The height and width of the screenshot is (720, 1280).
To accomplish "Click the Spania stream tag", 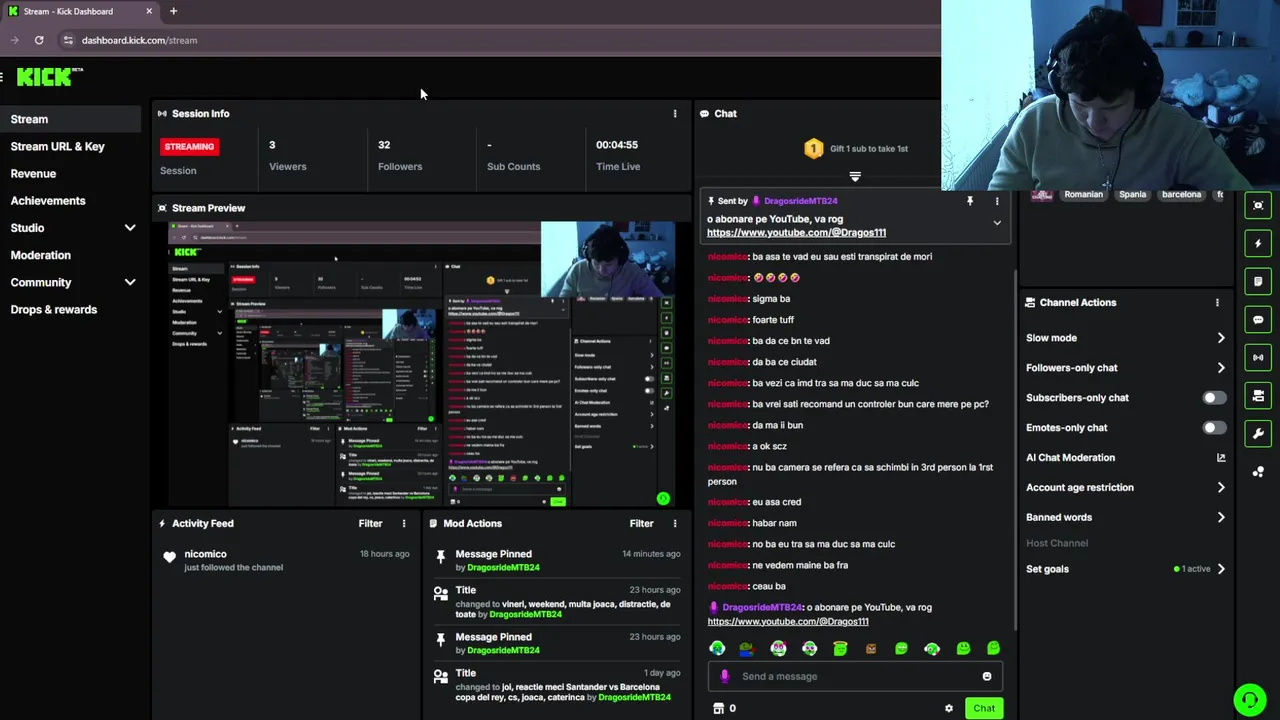I will coord(1132,195).
